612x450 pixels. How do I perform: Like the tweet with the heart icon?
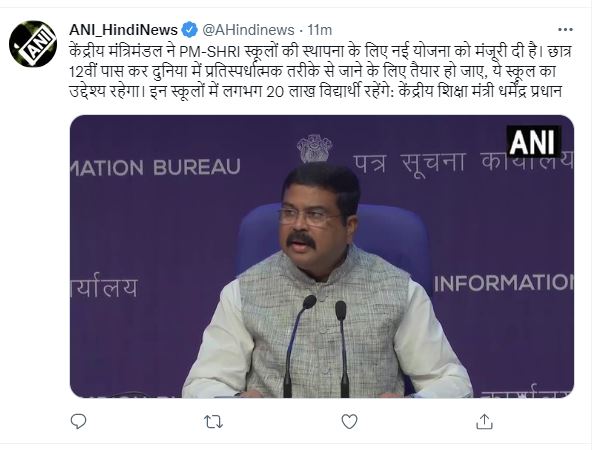(349, 422)
